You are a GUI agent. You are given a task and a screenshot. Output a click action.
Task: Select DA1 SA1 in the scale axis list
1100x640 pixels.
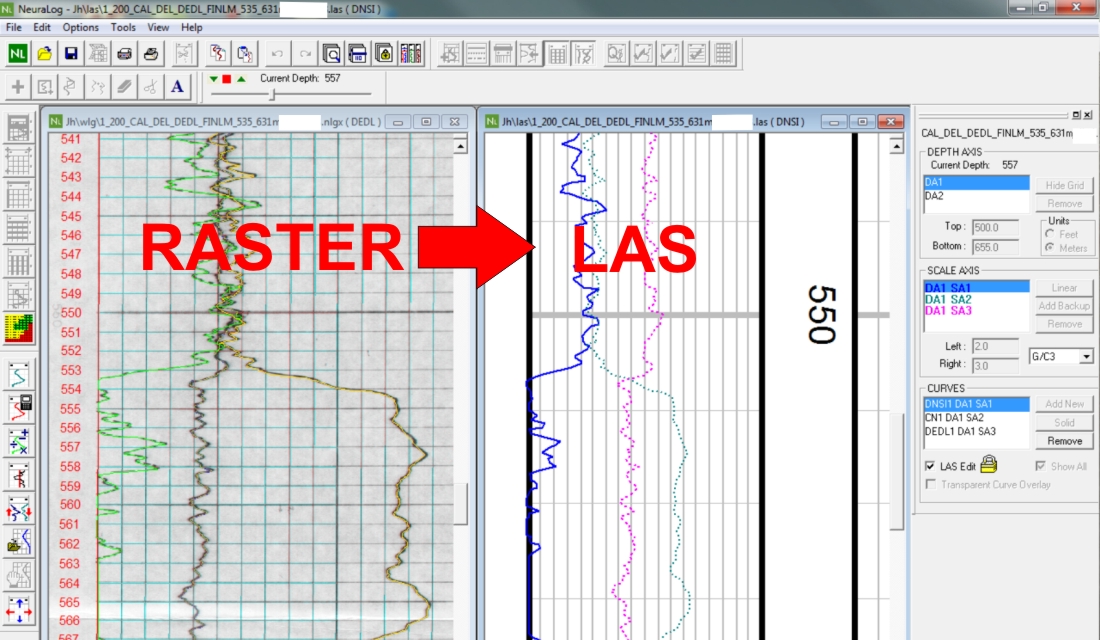tap(977, 288)
